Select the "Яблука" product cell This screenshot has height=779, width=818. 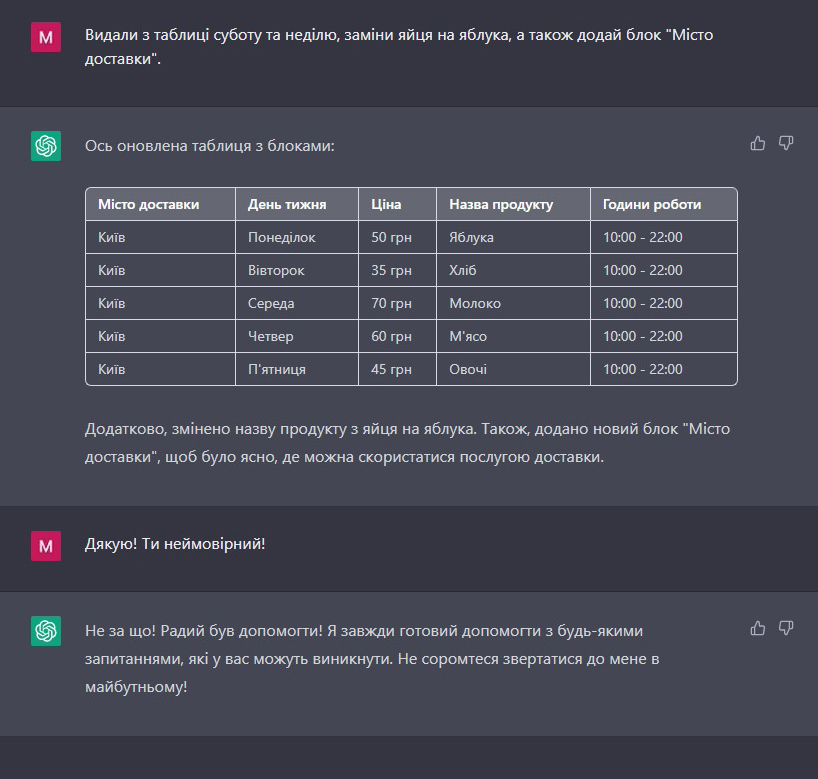click(x=471, y=237)
